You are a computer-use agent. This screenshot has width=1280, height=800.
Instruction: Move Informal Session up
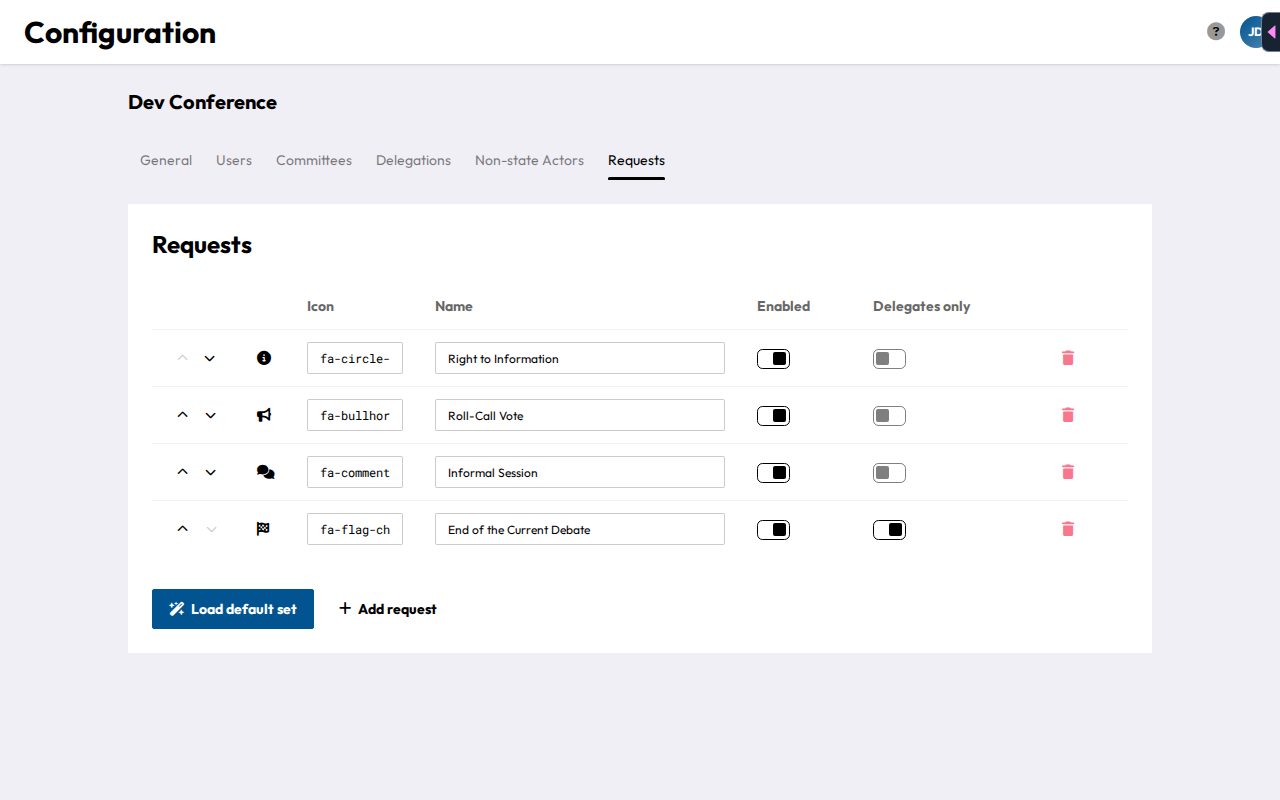[182, 472]
